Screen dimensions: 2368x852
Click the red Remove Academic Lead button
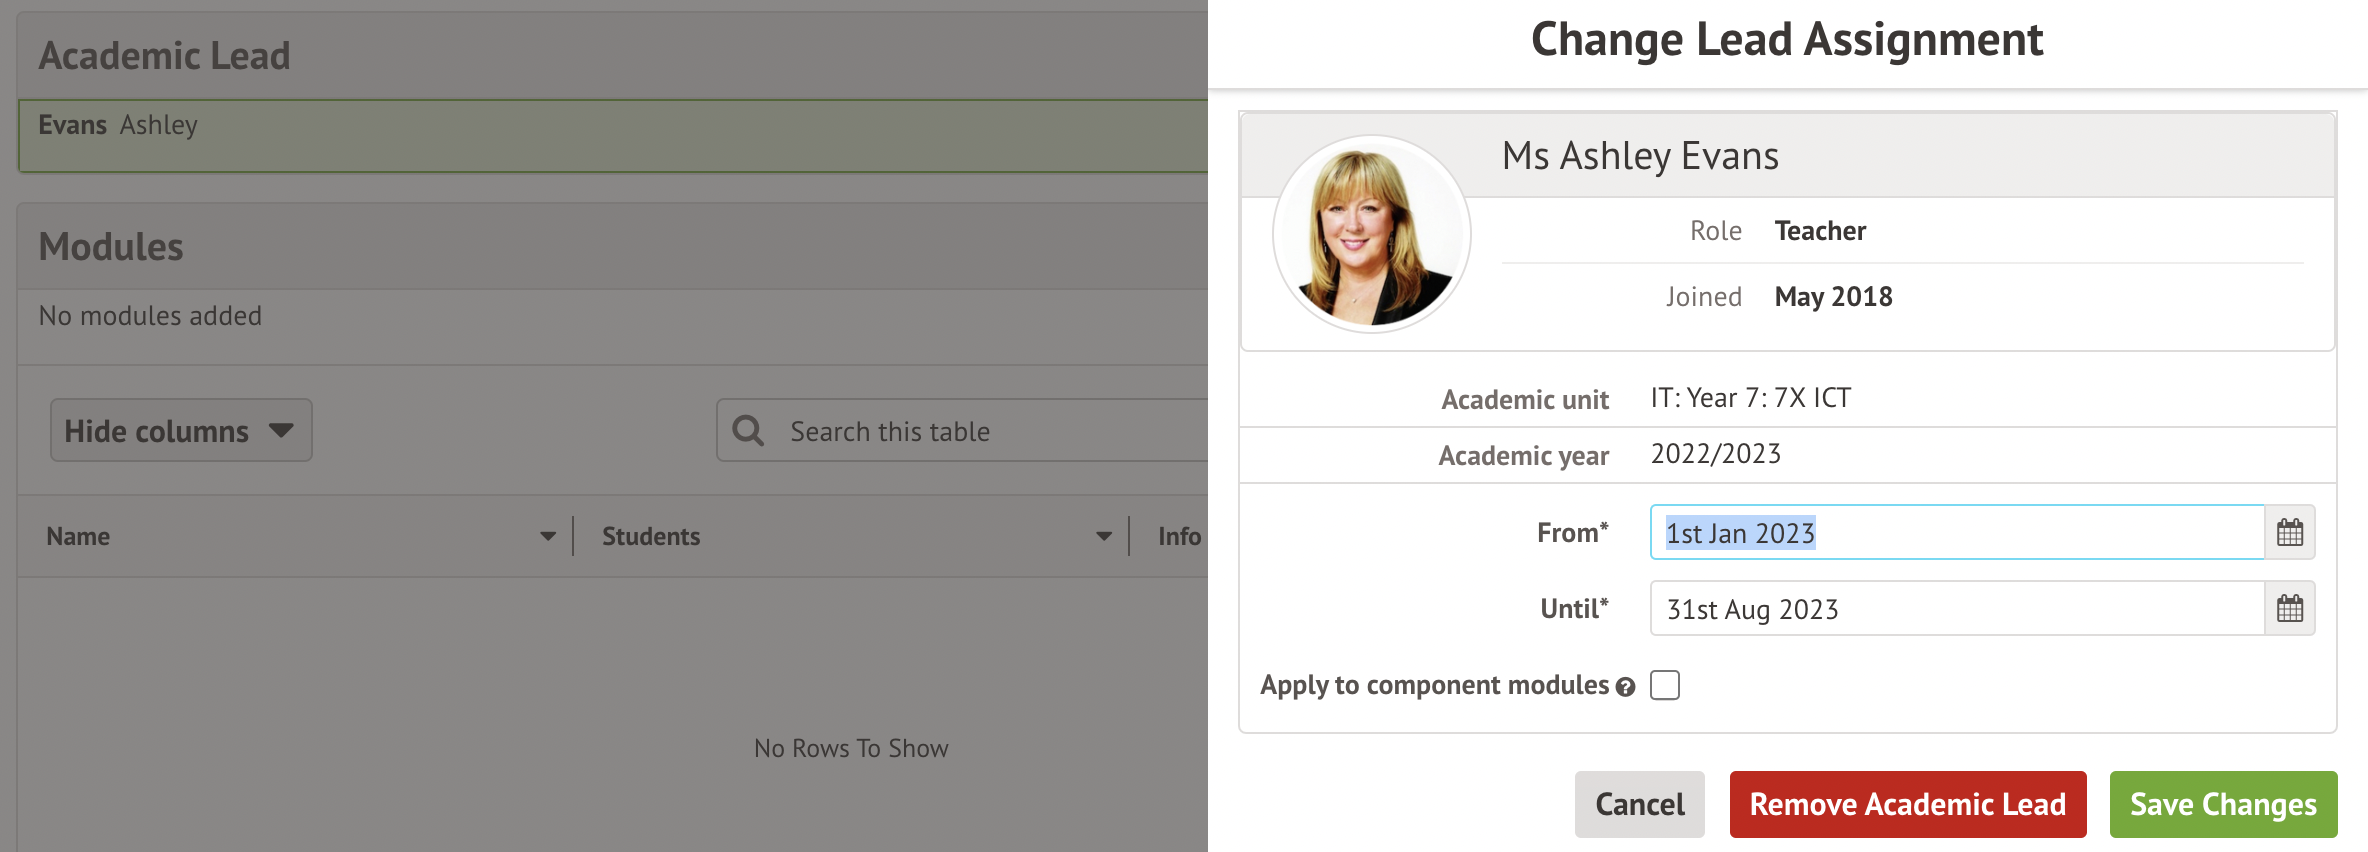(x=1907, y=804)
